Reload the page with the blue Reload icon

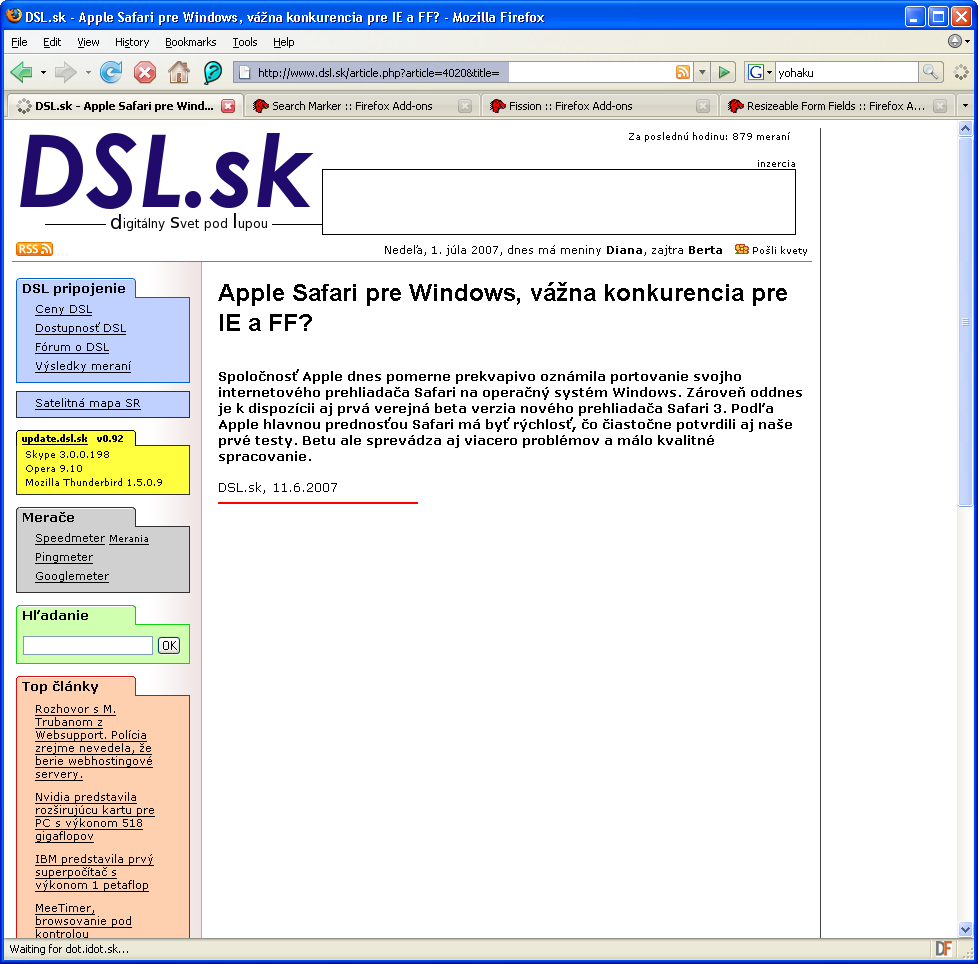click(x=111, y=72)
